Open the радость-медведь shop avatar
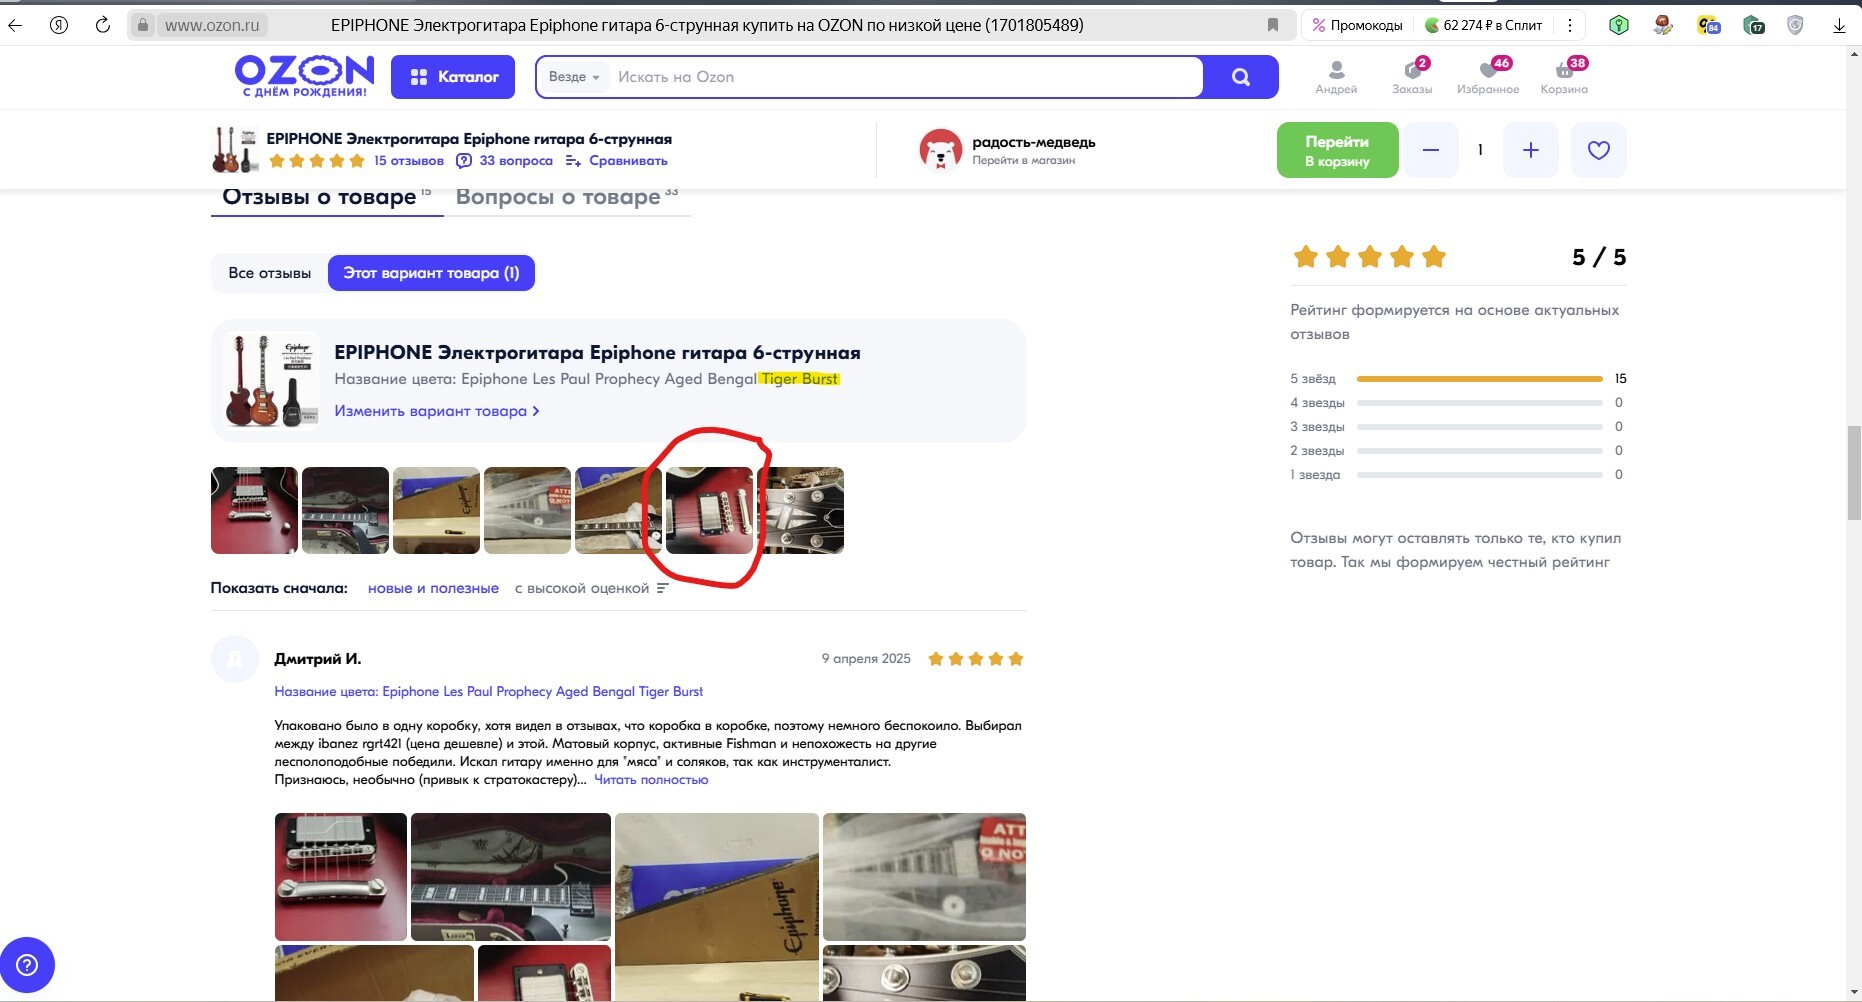 coord(940,150)
